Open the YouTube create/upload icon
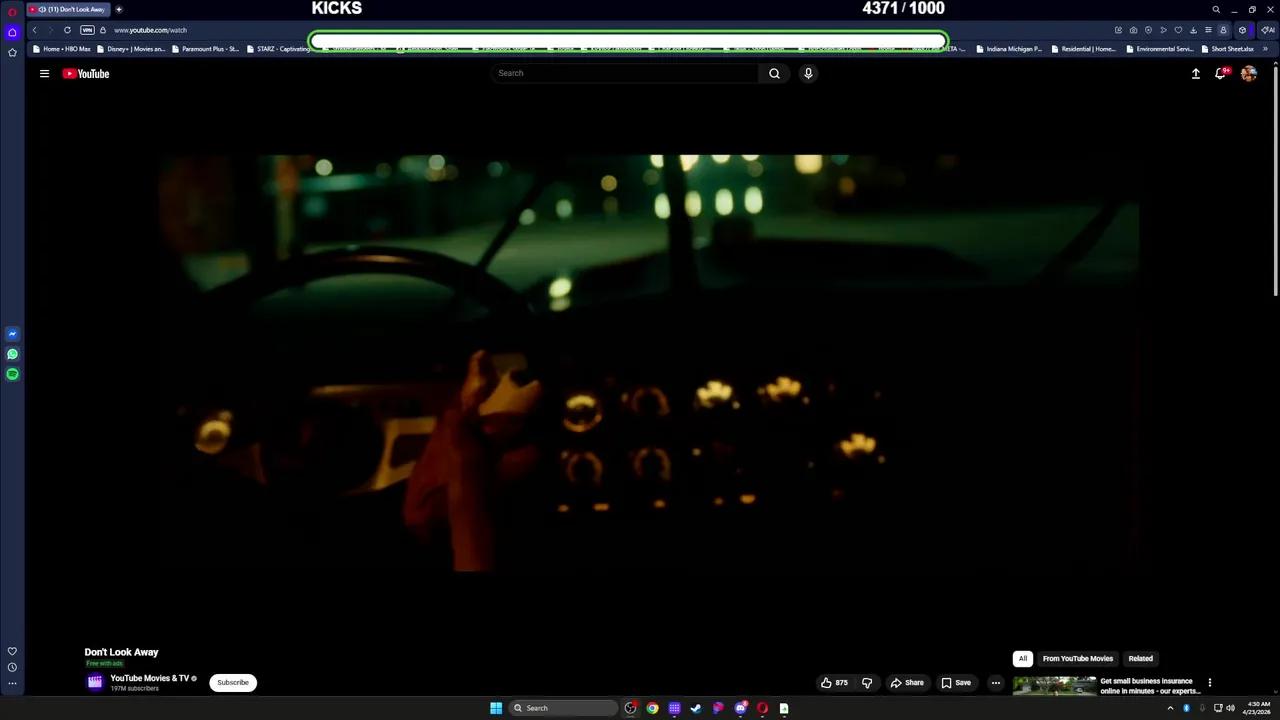Image resolution: width=1280 pixels, height=720 pixels. (1195, 73)
